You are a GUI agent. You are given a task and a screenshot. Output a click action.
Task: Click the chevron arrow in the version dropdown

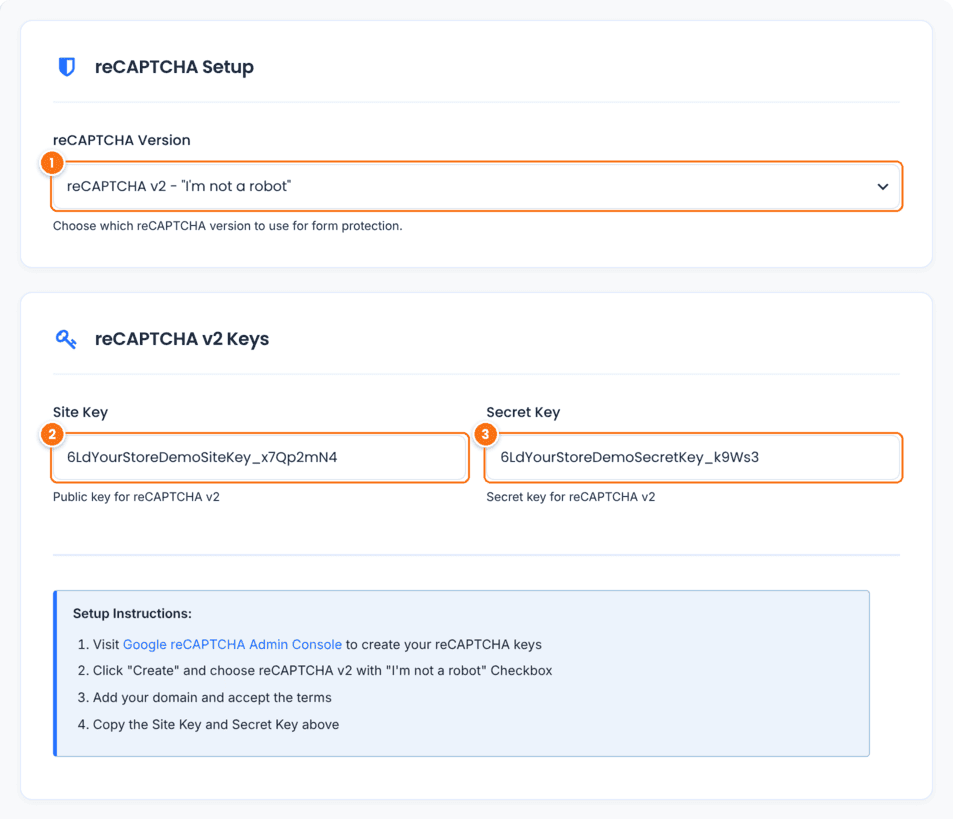pyautogui.click(x=882, y=187)
